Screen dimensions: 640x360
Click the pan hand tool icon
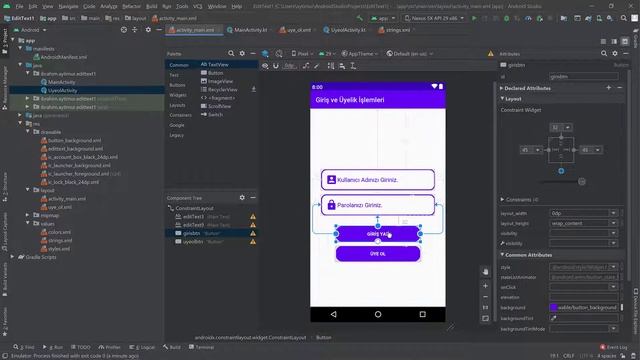point(485,272)
